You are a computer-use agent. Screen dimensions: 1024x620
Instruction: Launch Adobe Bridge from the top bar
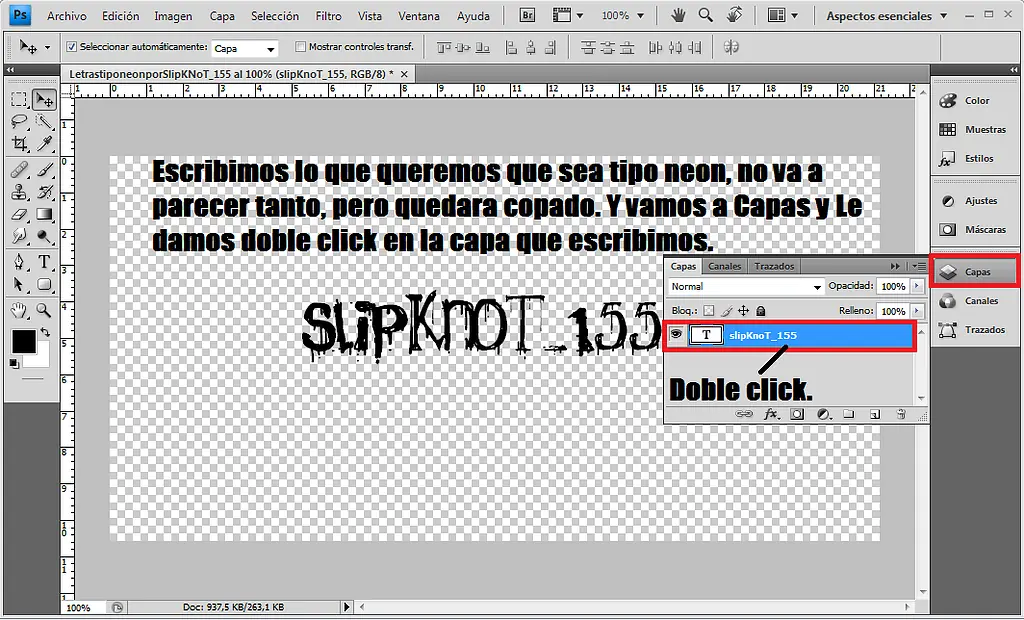pos(527,15)
